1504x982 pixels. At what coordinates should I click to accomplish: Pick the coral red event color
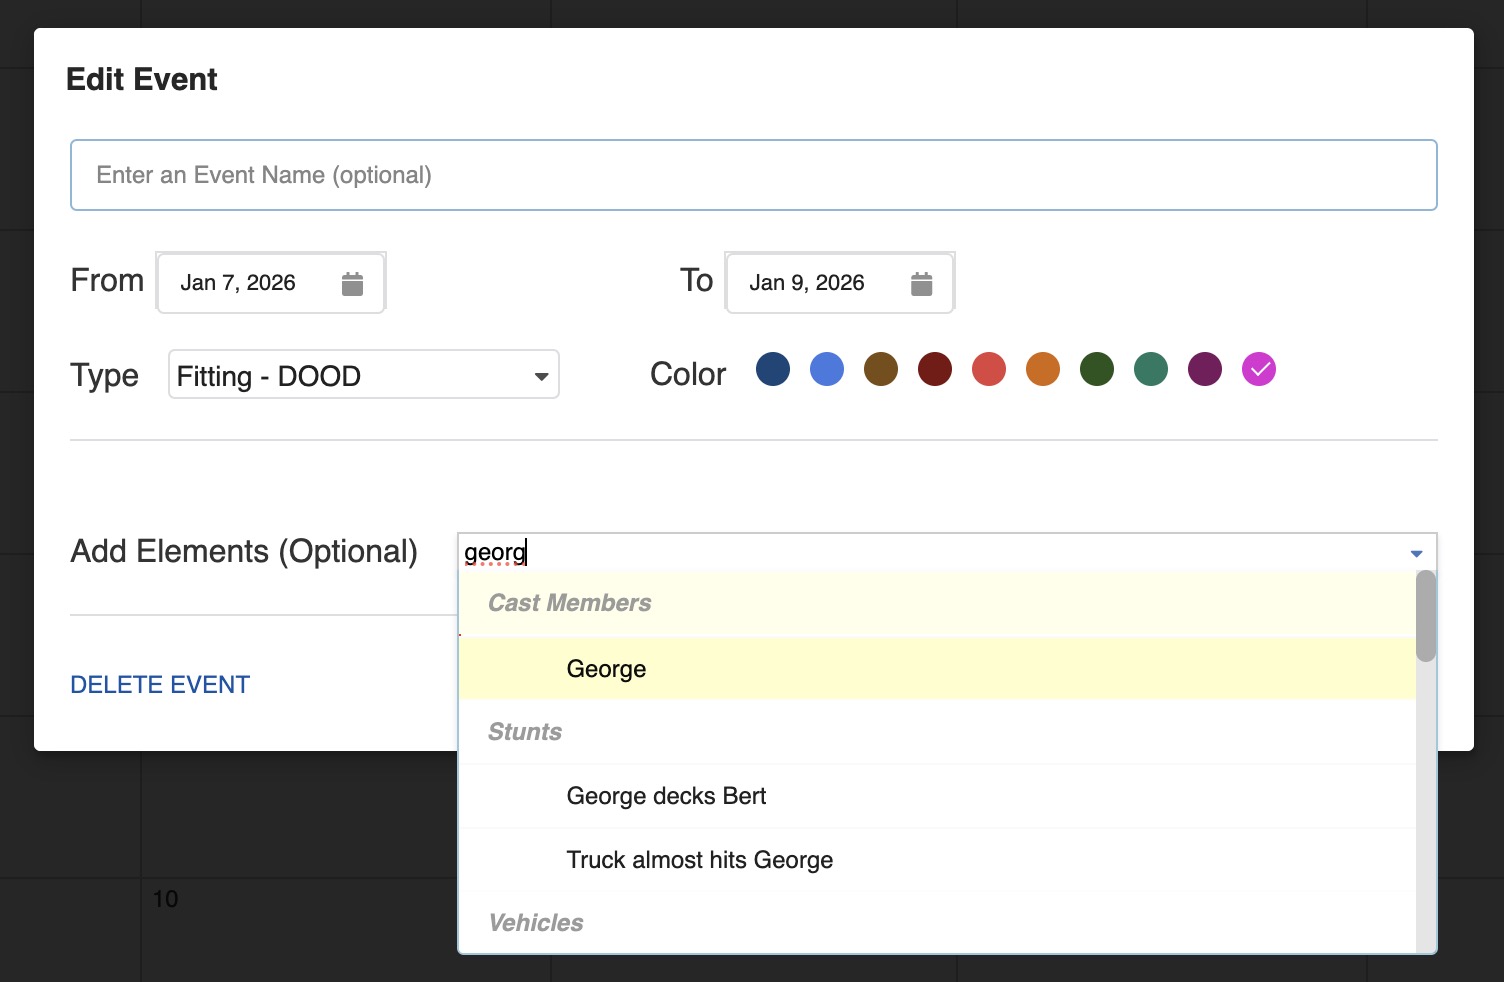pyautogui.click(x=989, y=369)
